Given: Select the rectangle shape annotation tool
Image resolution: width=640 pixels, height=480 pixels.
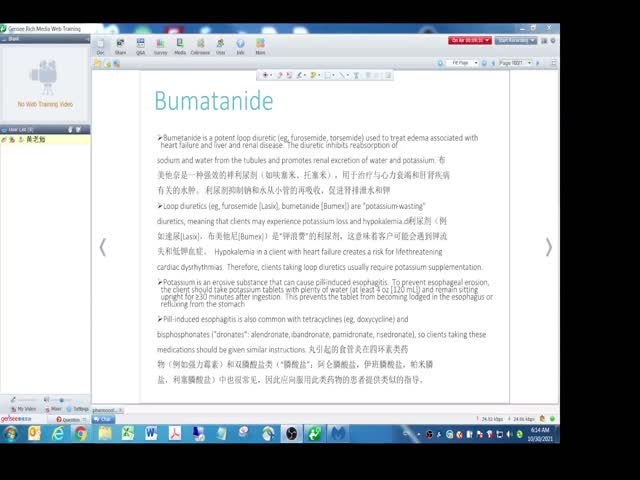Looking at the screenshot, I should pos(328,75).
